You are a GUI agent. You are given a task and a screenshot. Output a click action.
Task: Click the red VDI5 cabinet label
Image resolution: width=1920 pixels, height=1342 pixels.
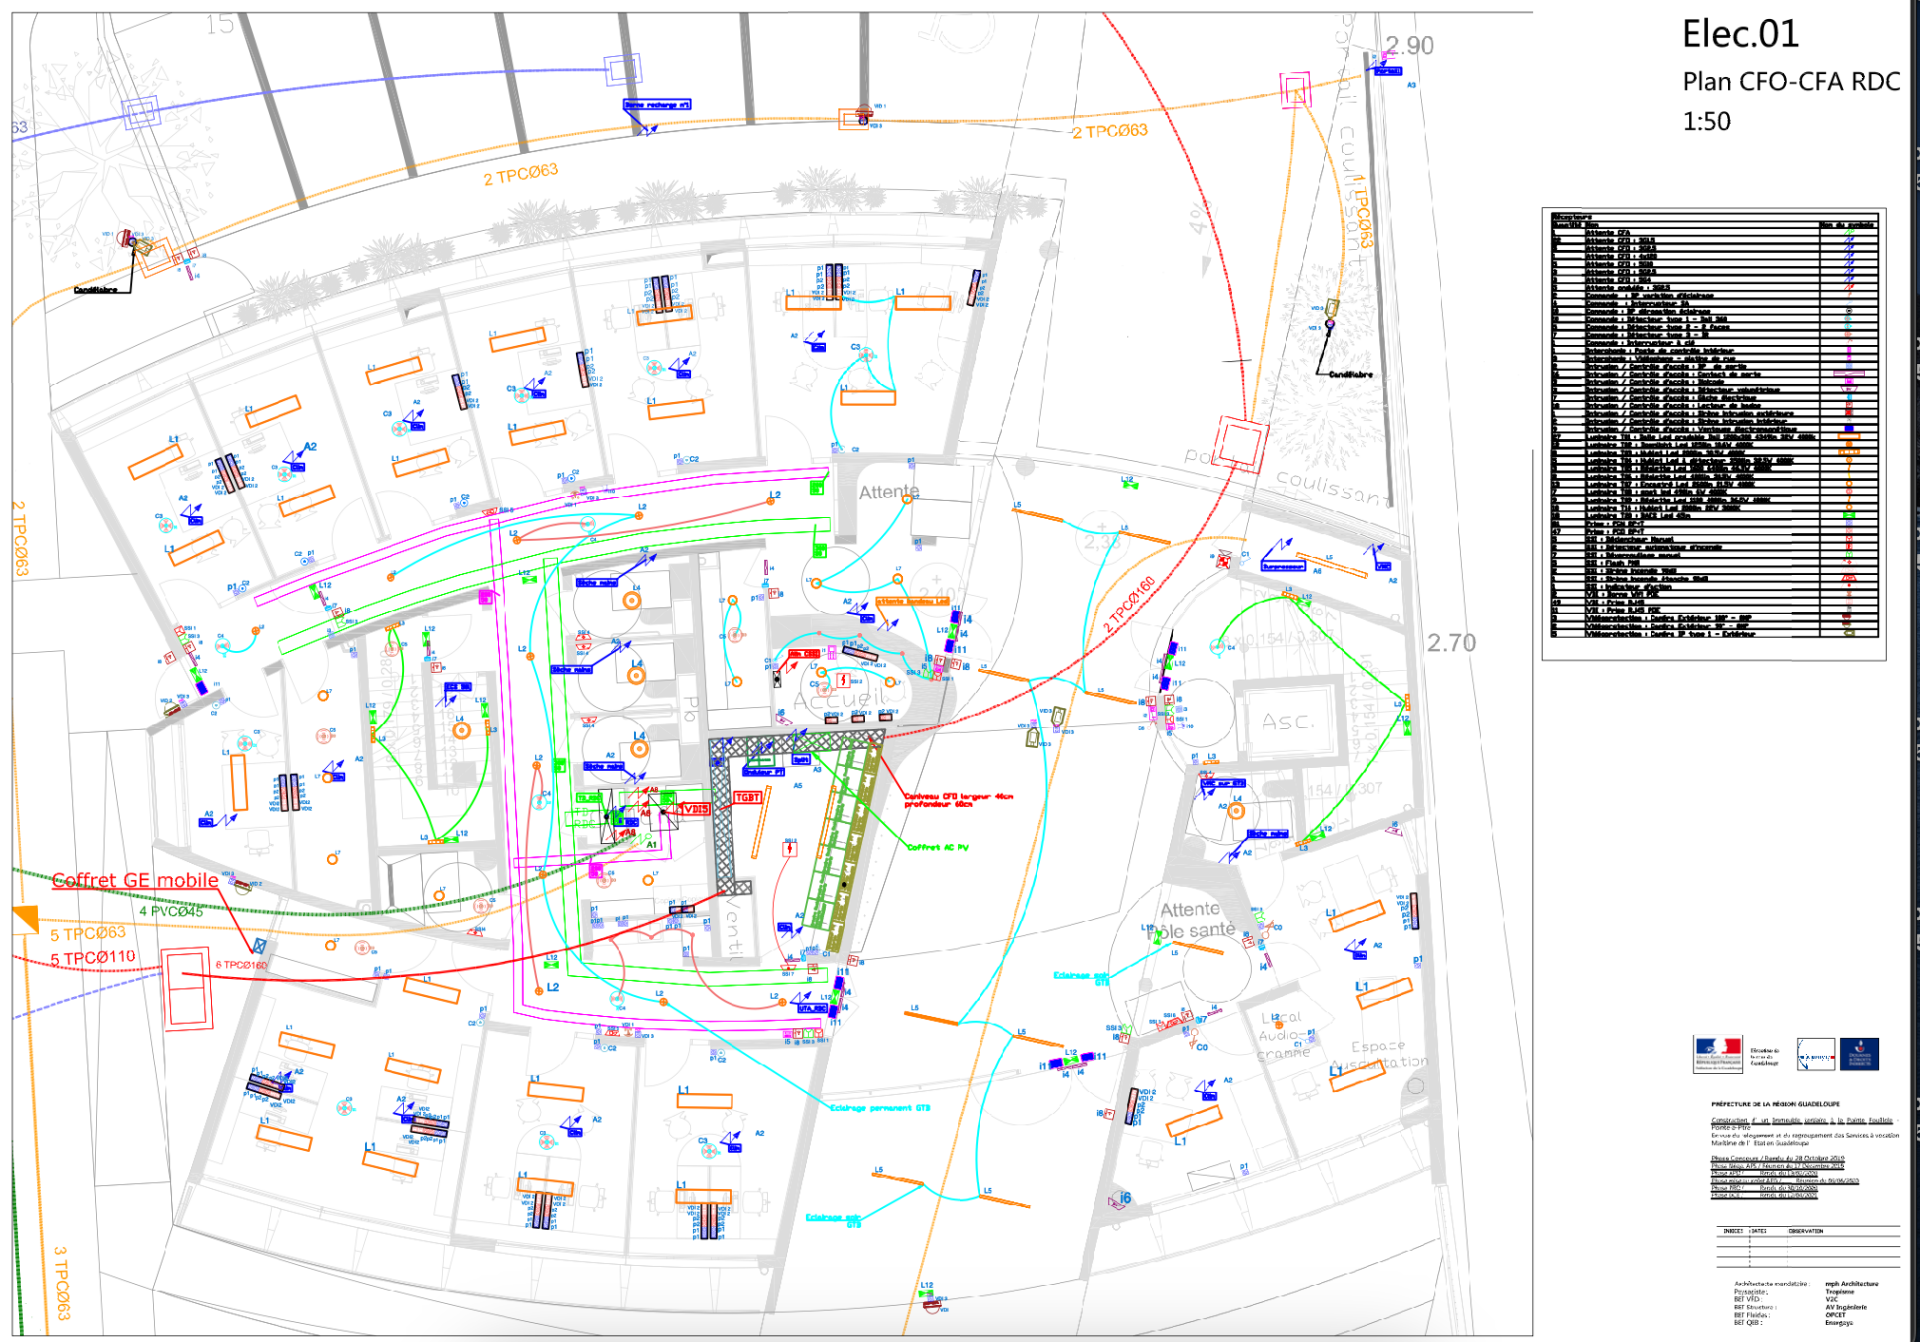(695, 808)
